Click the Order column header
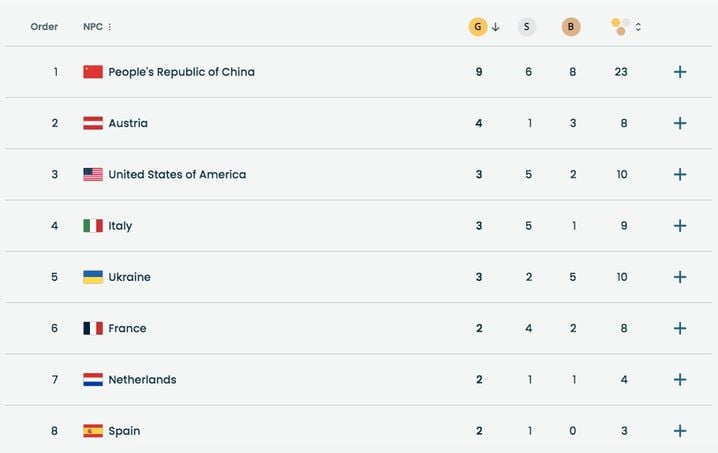 (44, 27)
